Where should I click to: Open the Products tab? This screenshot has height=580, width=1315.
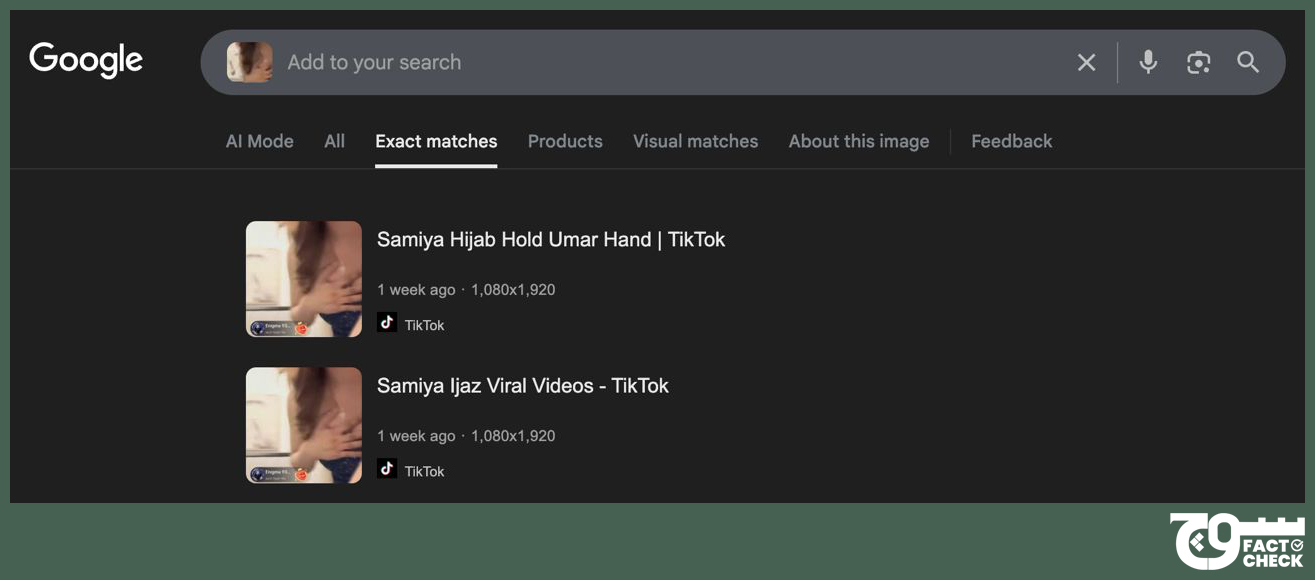(x=565, y=141)
